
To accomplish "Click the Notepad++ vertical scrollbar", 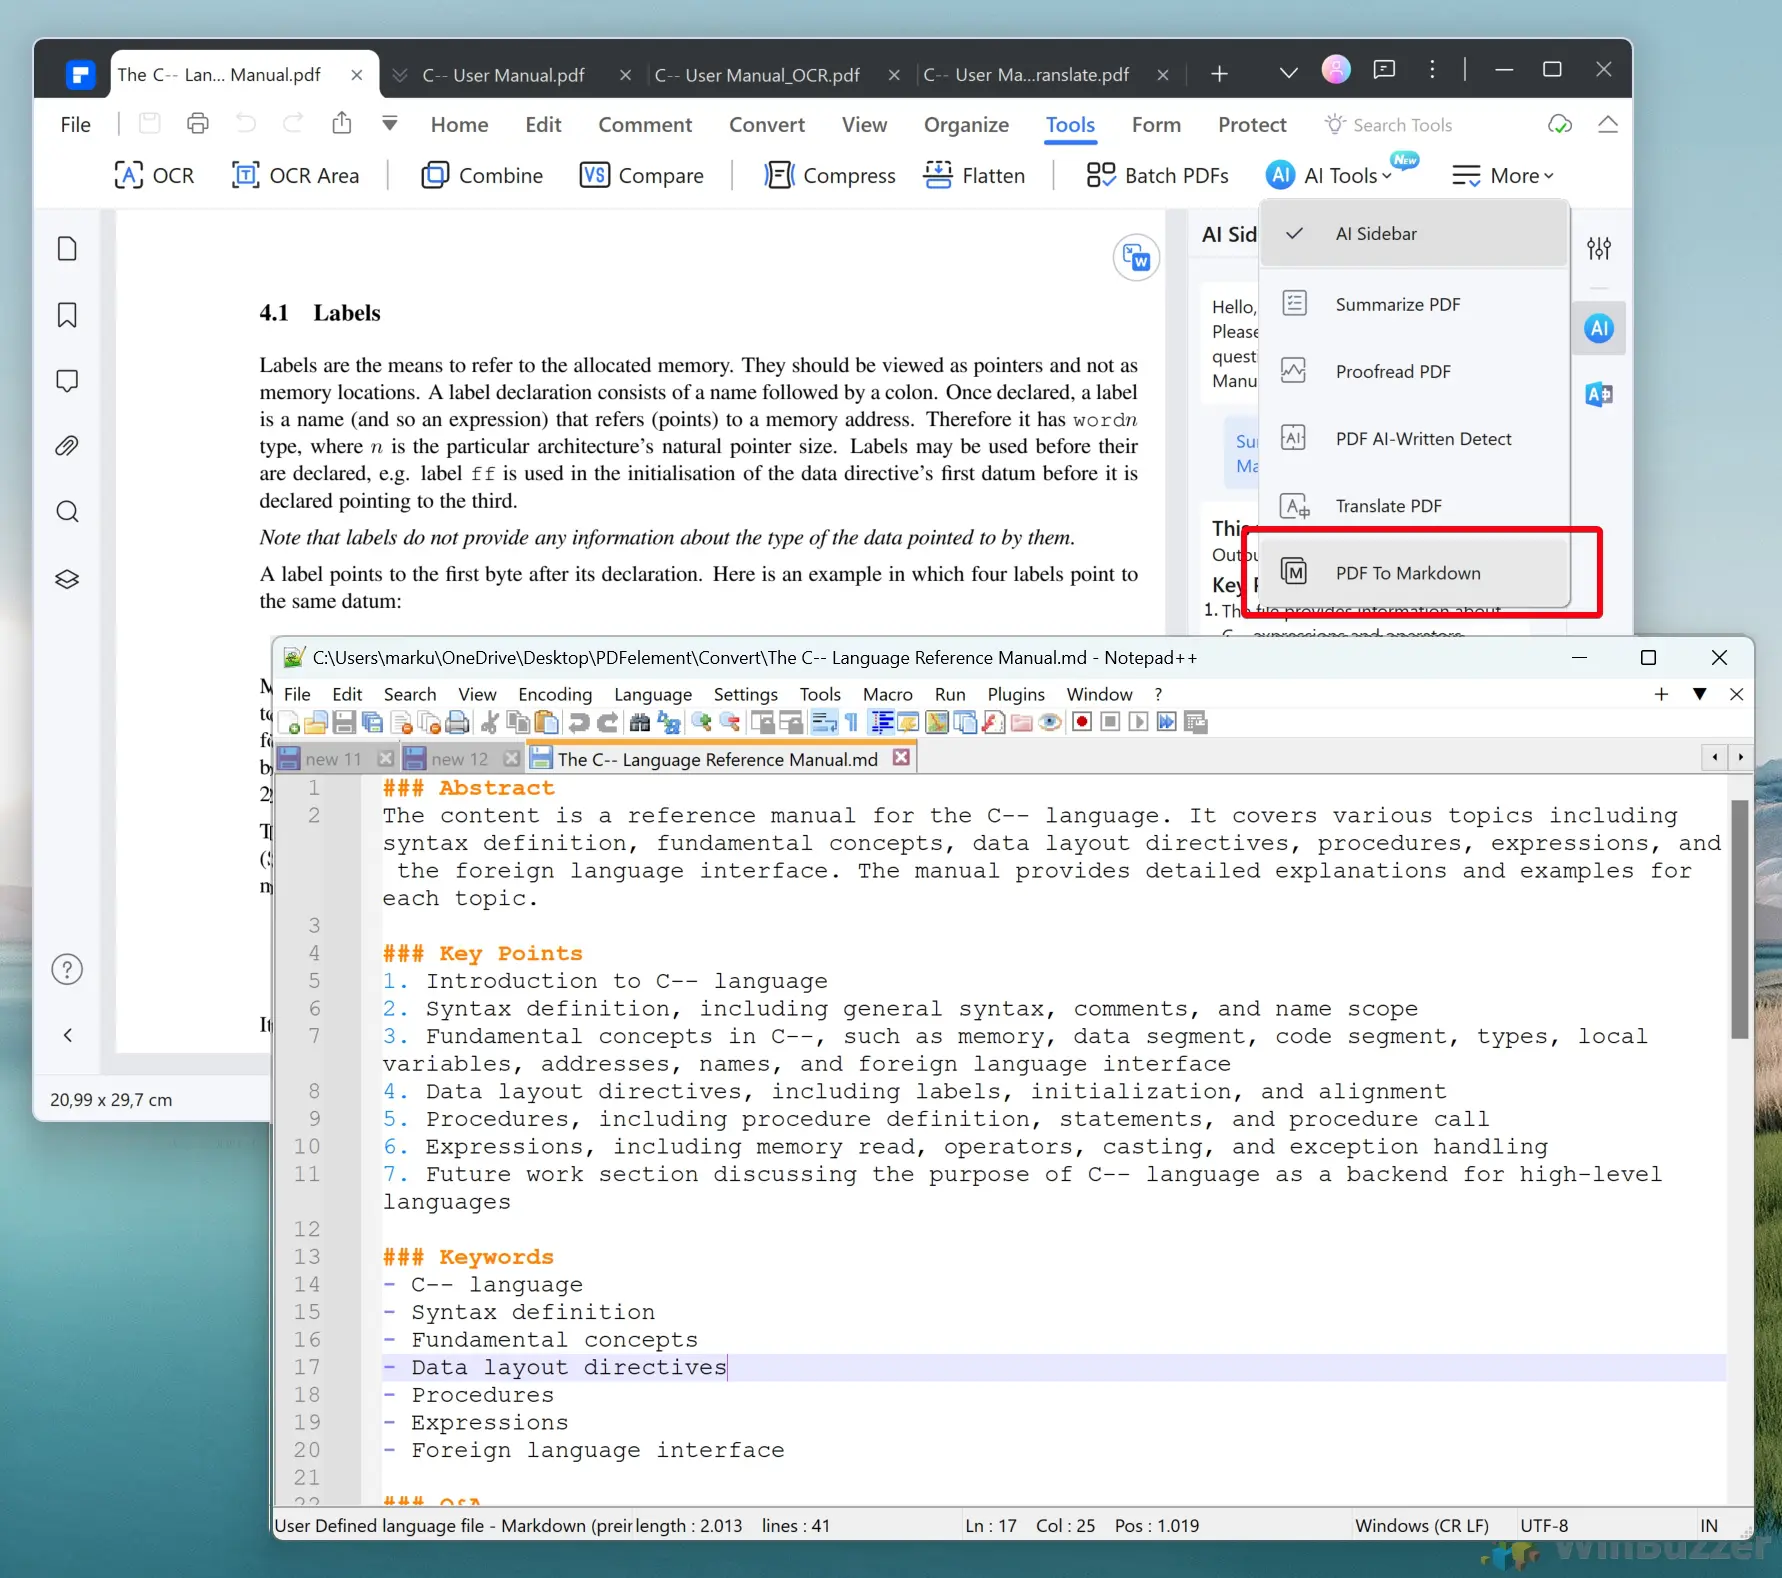I will click(1739, 920).
